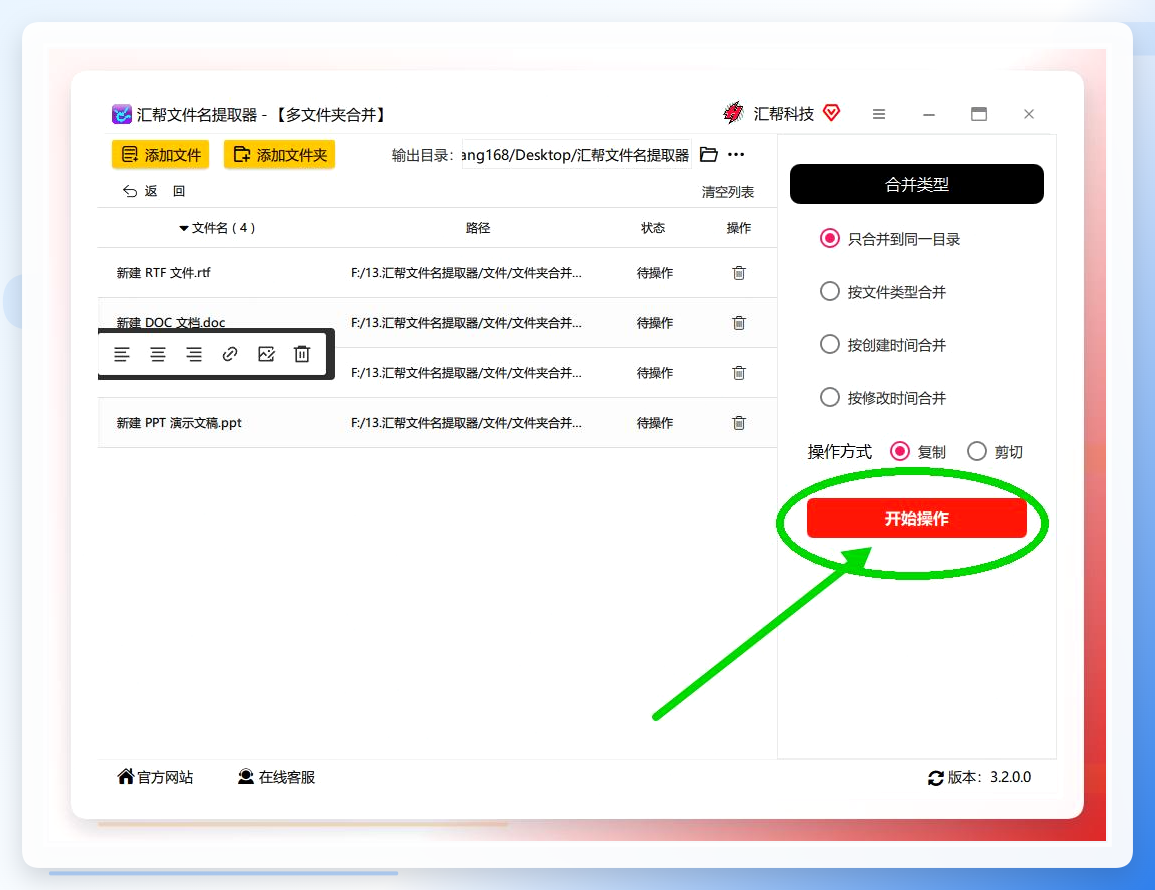This screenshot has width=1155, height=890.
Task: Open 在线客服 support link
Action: coord(276,777)
